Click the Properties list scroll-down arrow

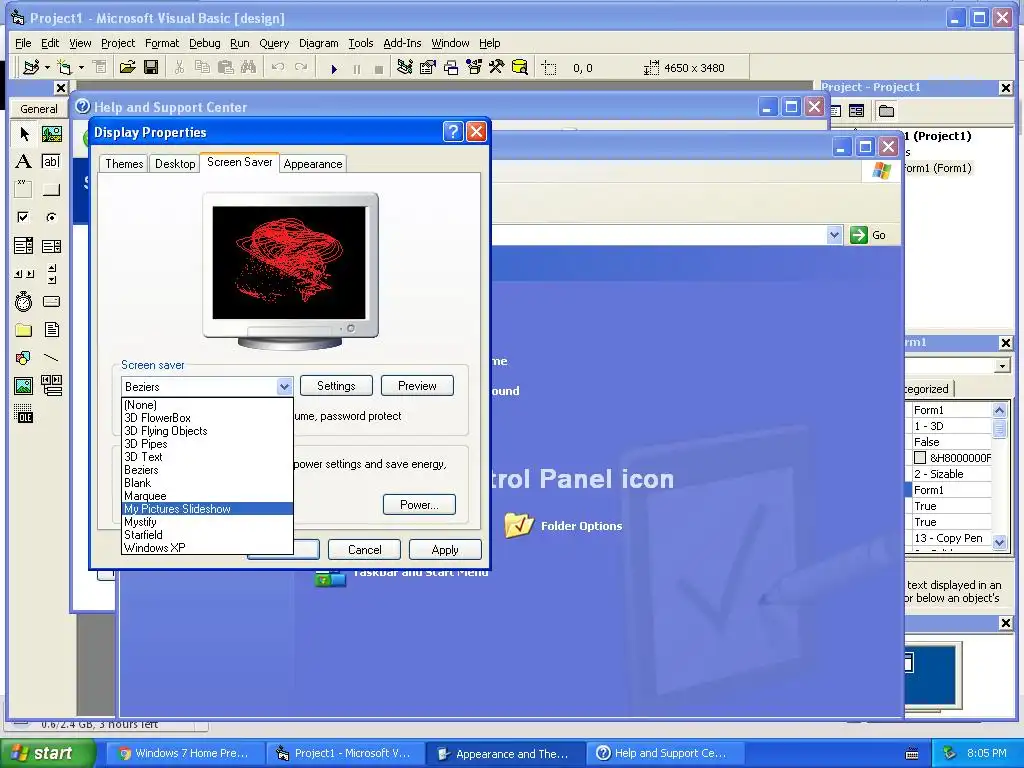click(x=999, y=542)
